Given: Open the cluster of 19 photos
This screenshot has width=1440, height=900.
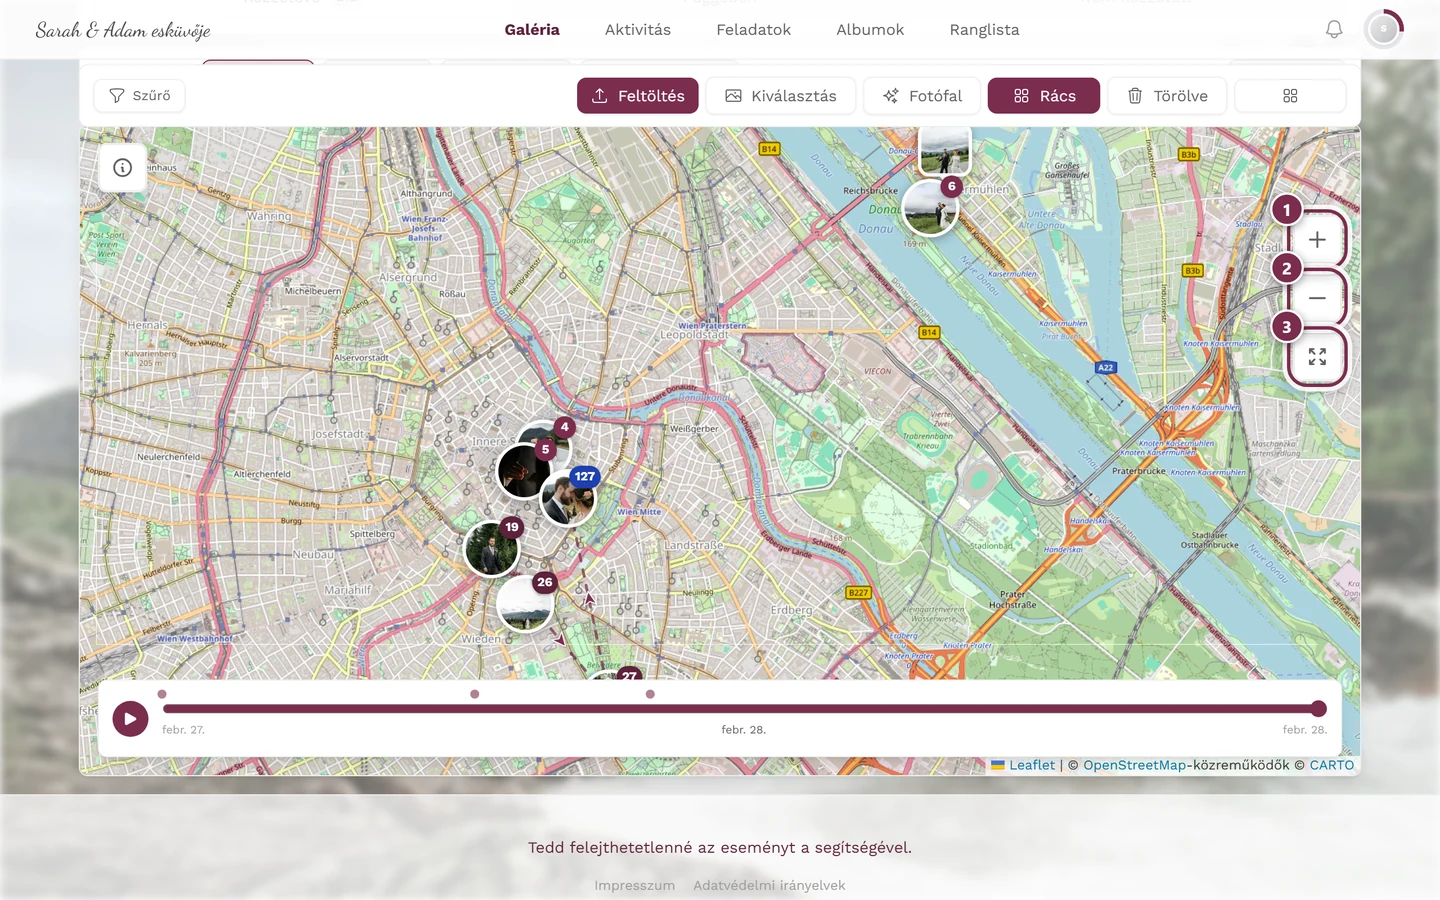Looking at the screenshot, I should [x=491, y=548].
